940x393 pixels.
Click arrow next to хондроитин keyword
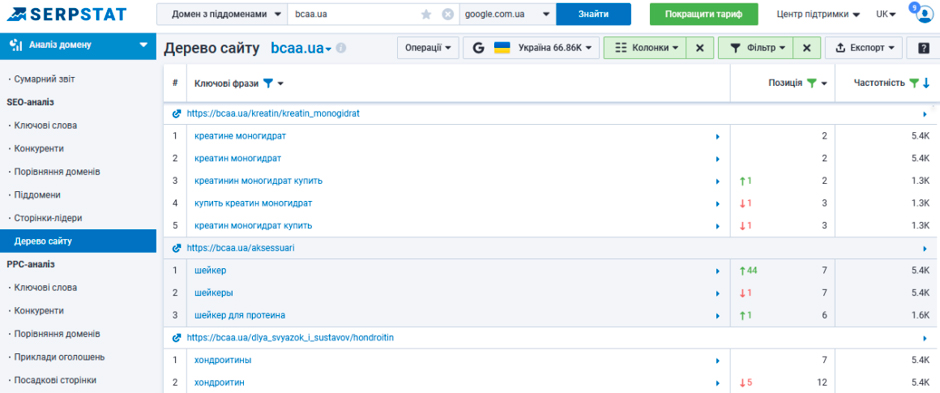click(717, 383)
